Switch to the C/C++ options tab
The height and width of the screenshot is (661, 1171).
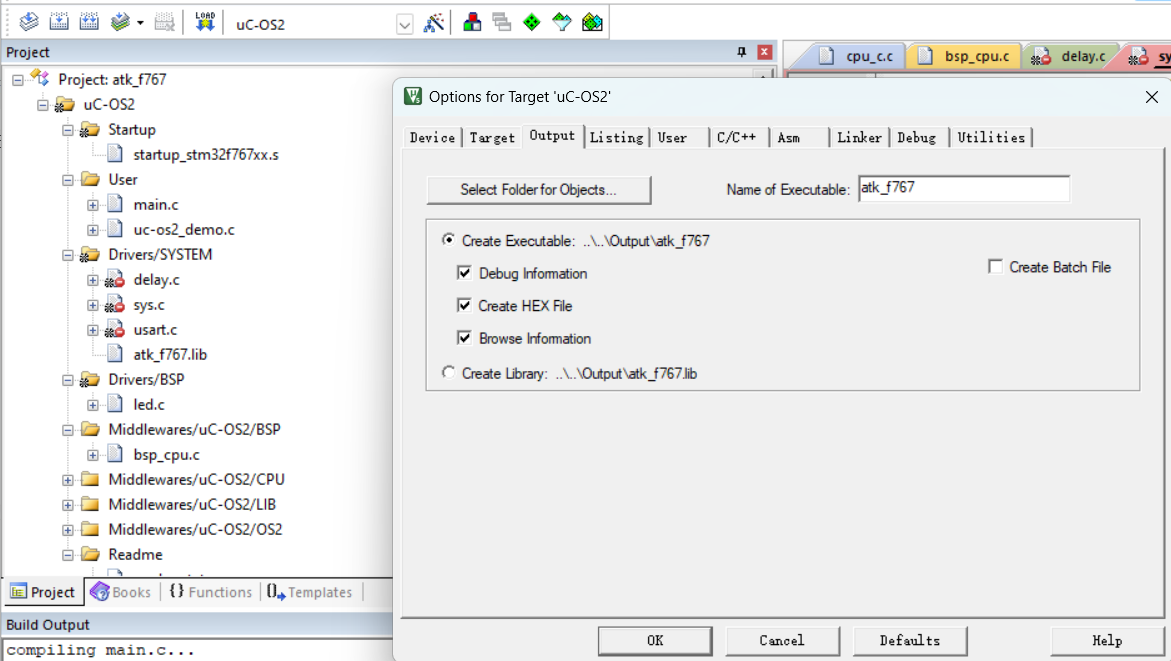(736, 138)
